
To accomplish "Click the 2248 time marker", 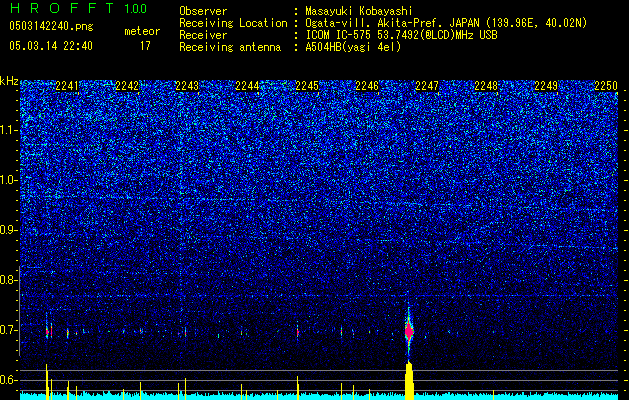I will [x=486, y=86].
